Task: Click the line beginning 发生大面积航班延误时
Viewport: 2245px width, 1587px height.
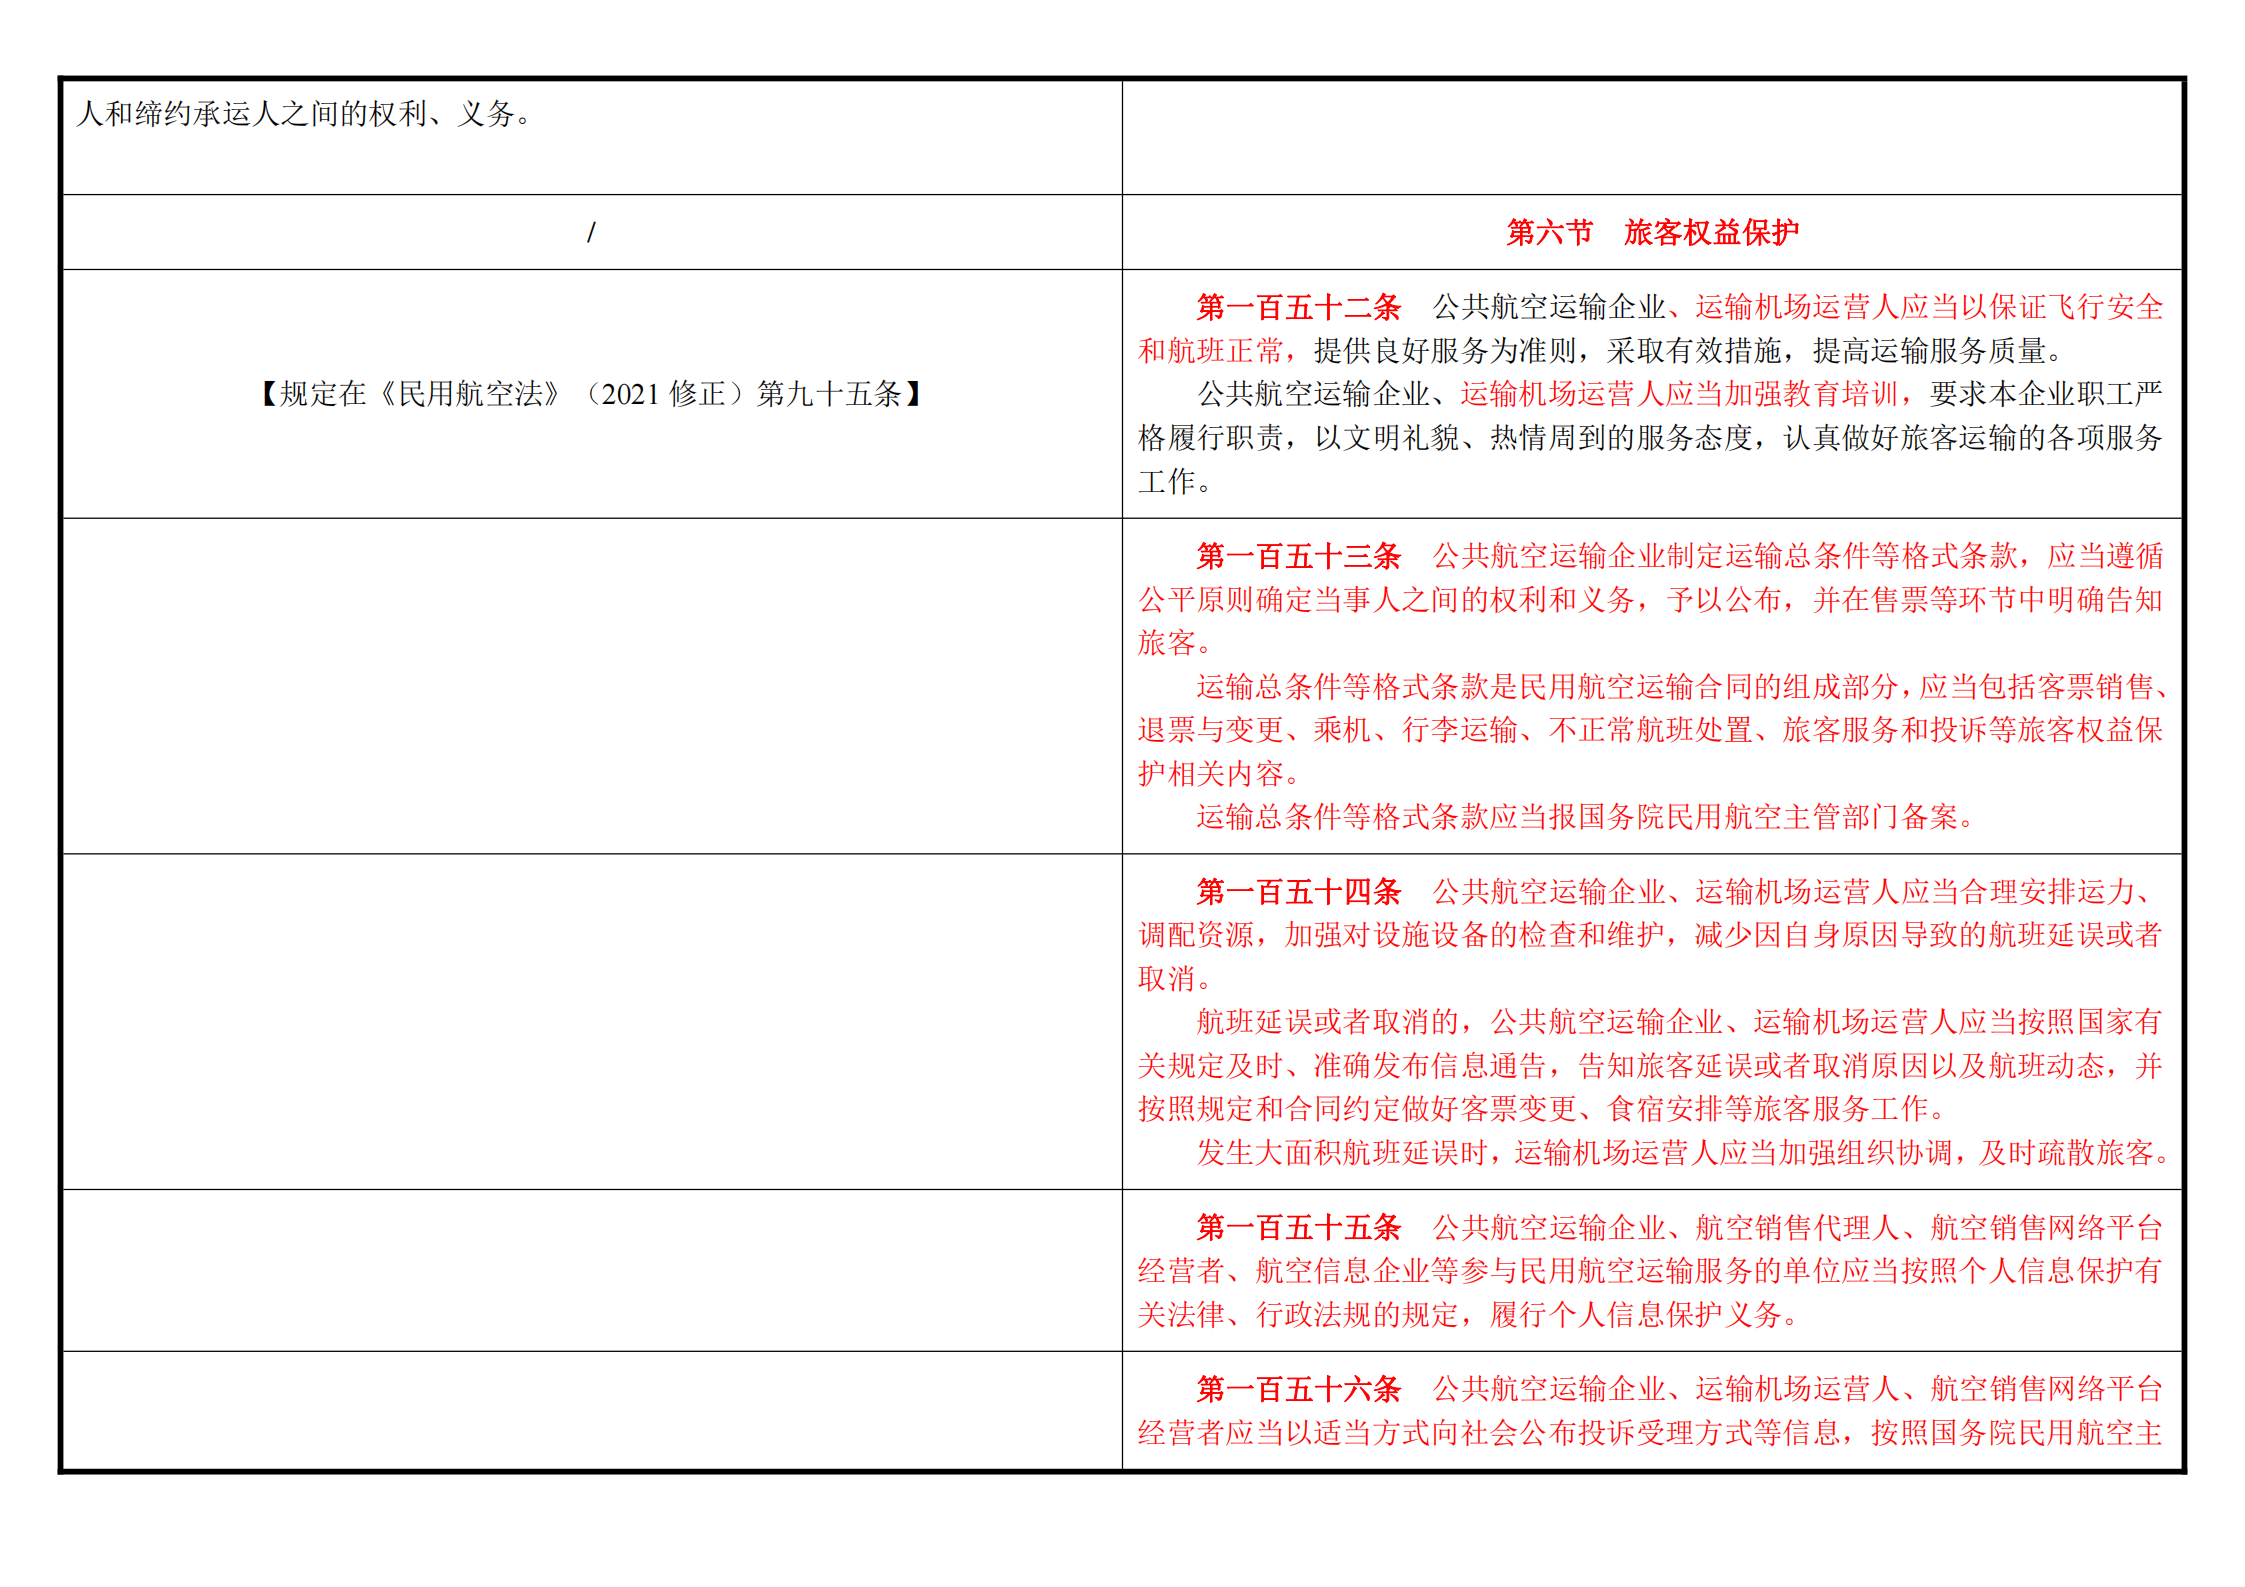Action: (x=1683, y=1153)
